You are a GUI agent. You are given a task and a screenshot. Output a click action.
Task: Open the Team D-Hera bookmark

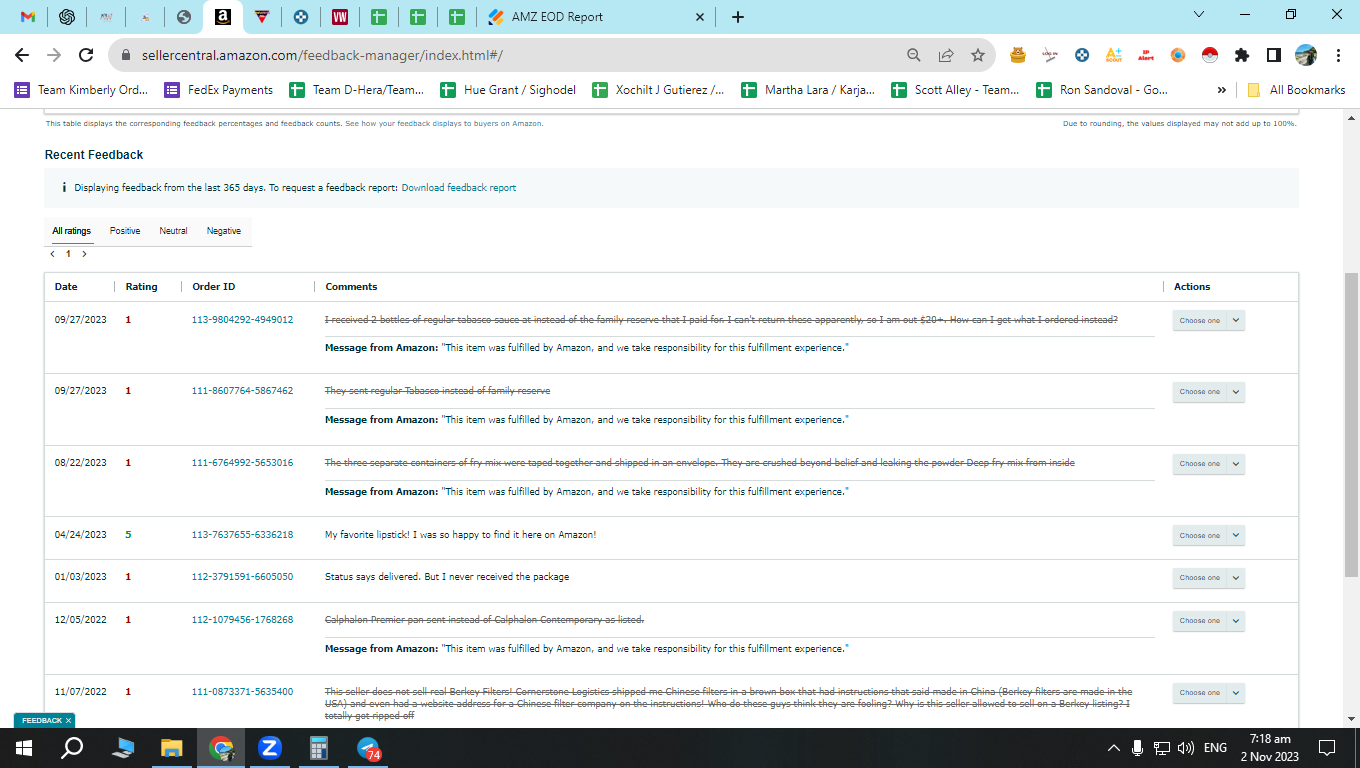tap(357, 90)
